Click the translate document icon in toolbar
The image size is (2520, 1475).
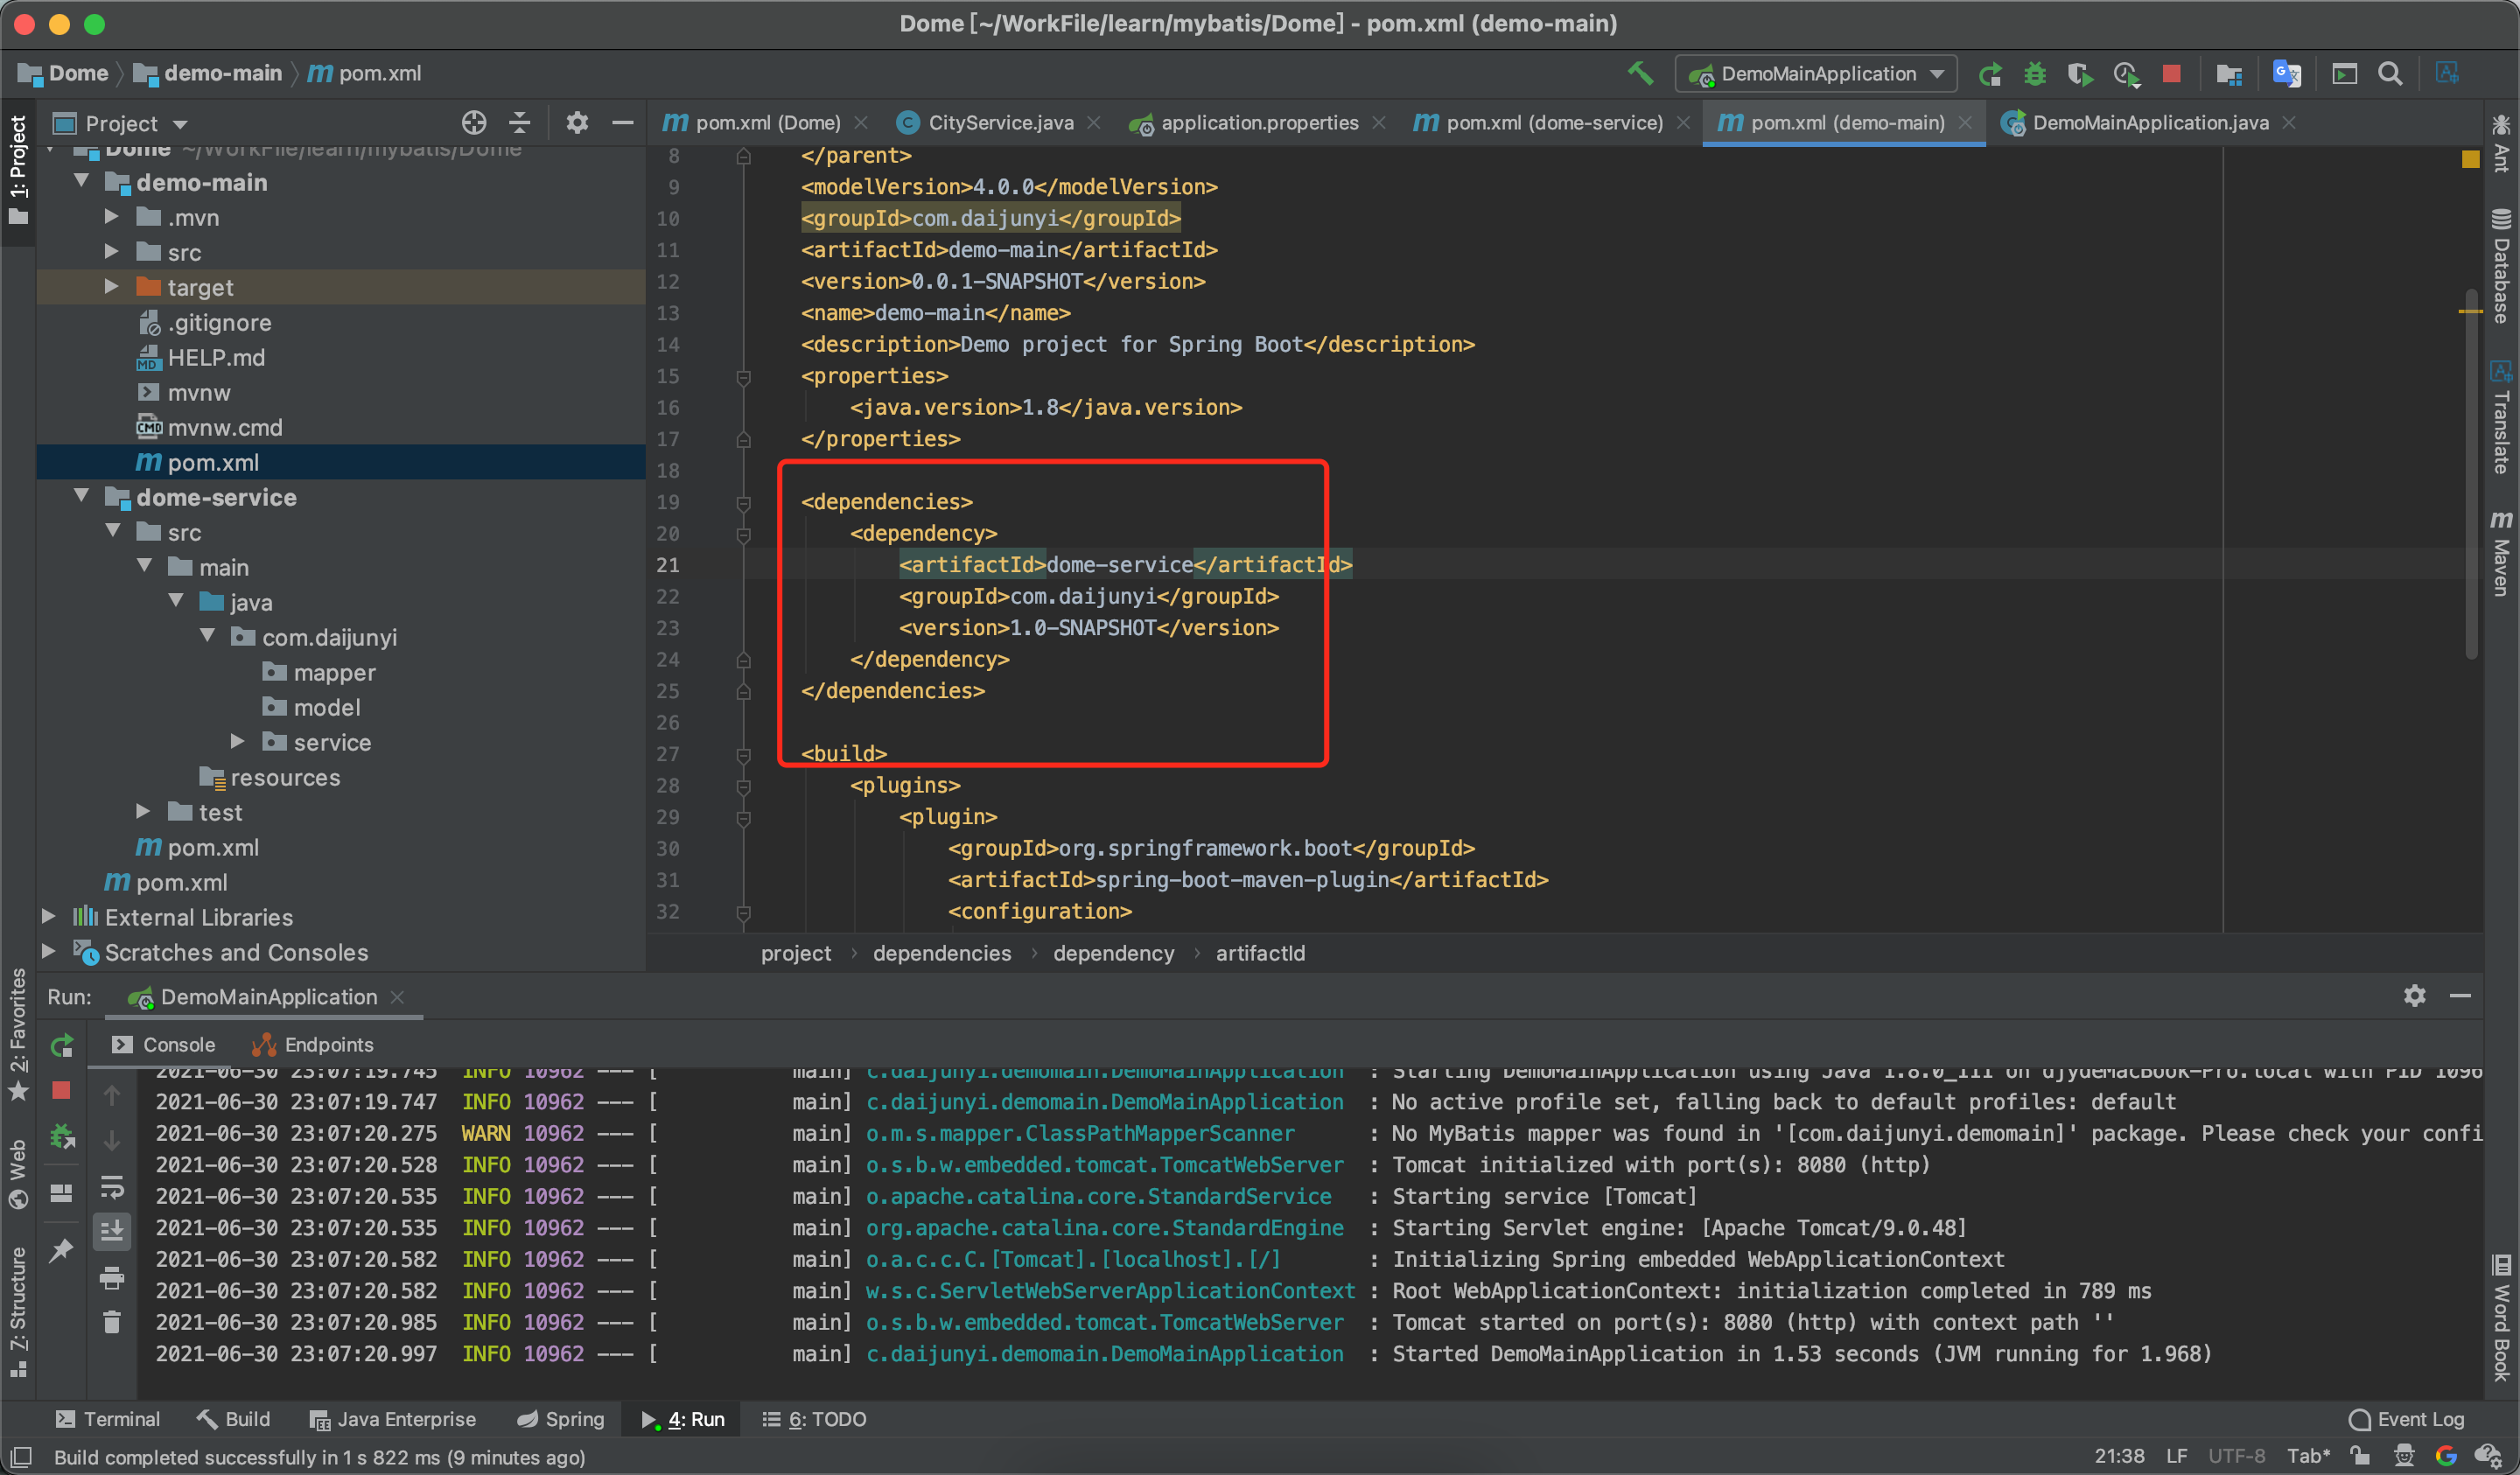(x=2447, y=73)
